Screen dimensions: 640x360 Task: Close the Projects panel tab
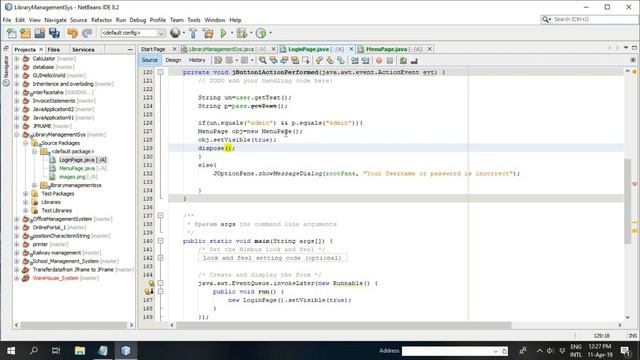click(x=41, y=49)
